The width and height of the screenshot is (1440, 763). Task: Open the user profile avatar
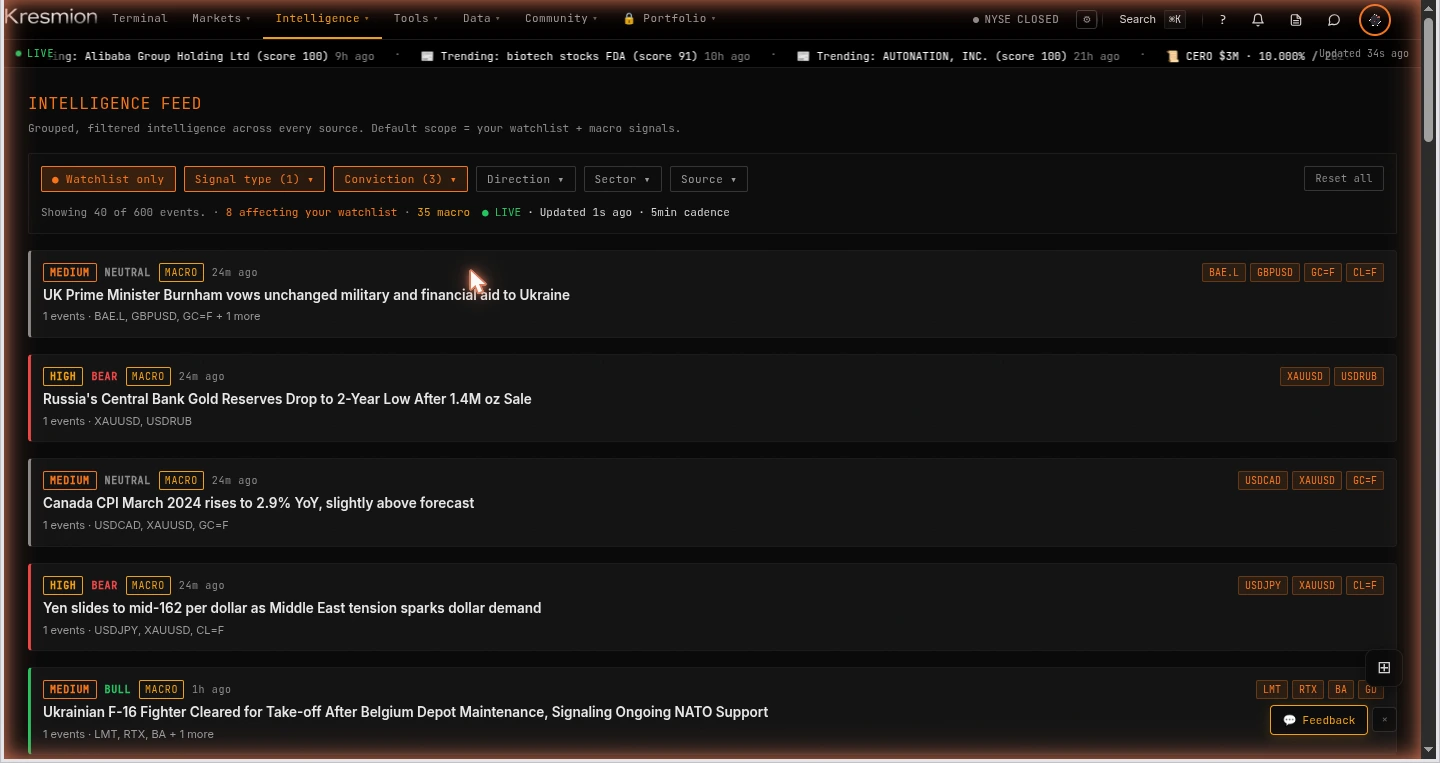pyautogui.click(x=1375, y=19)
